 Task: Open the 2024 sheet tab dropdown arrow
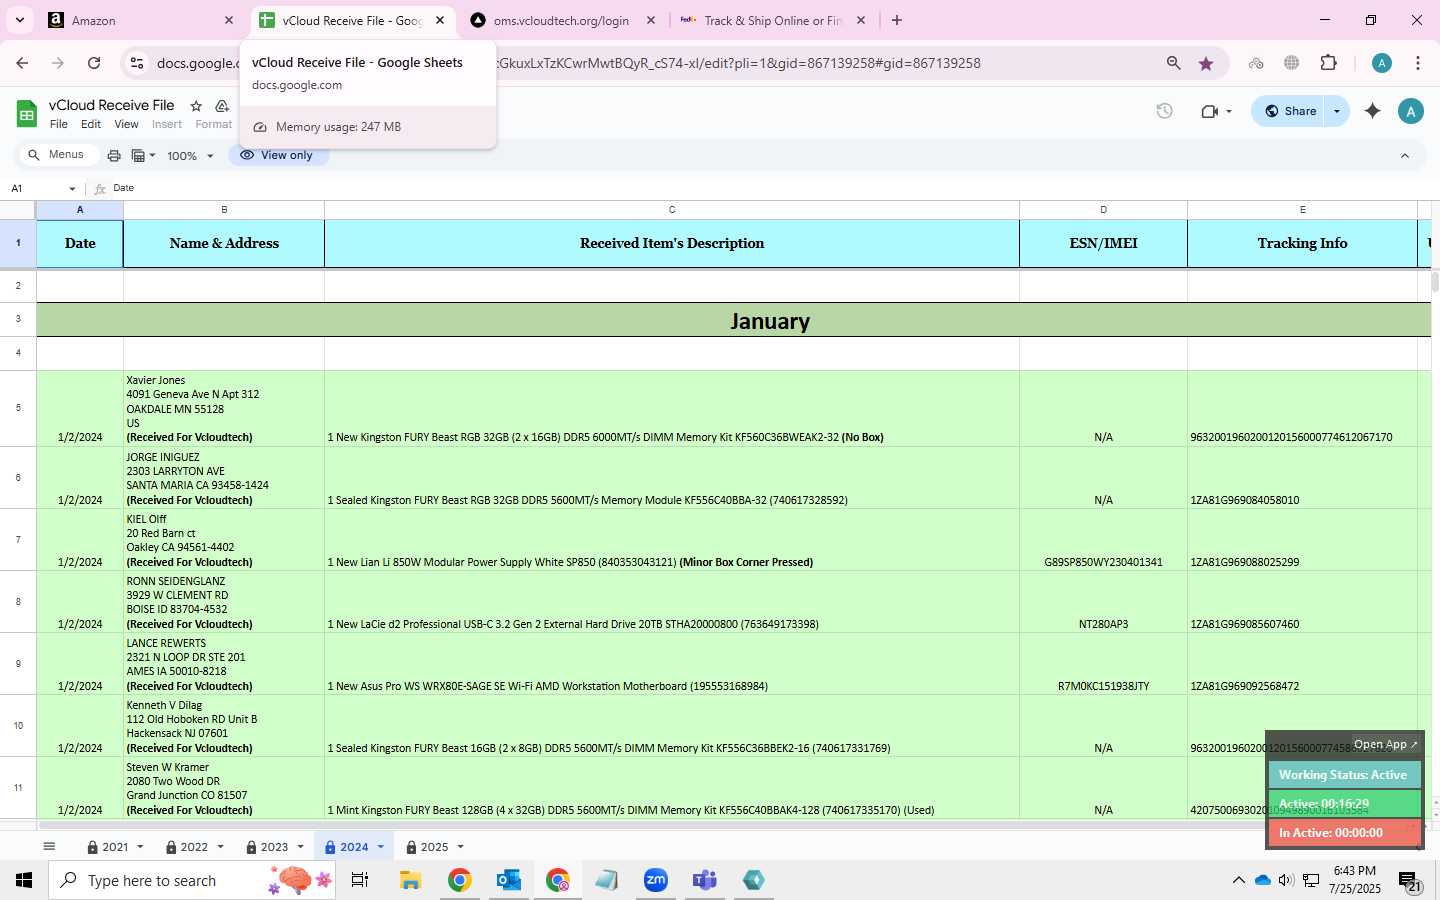[x=380, y=847]
